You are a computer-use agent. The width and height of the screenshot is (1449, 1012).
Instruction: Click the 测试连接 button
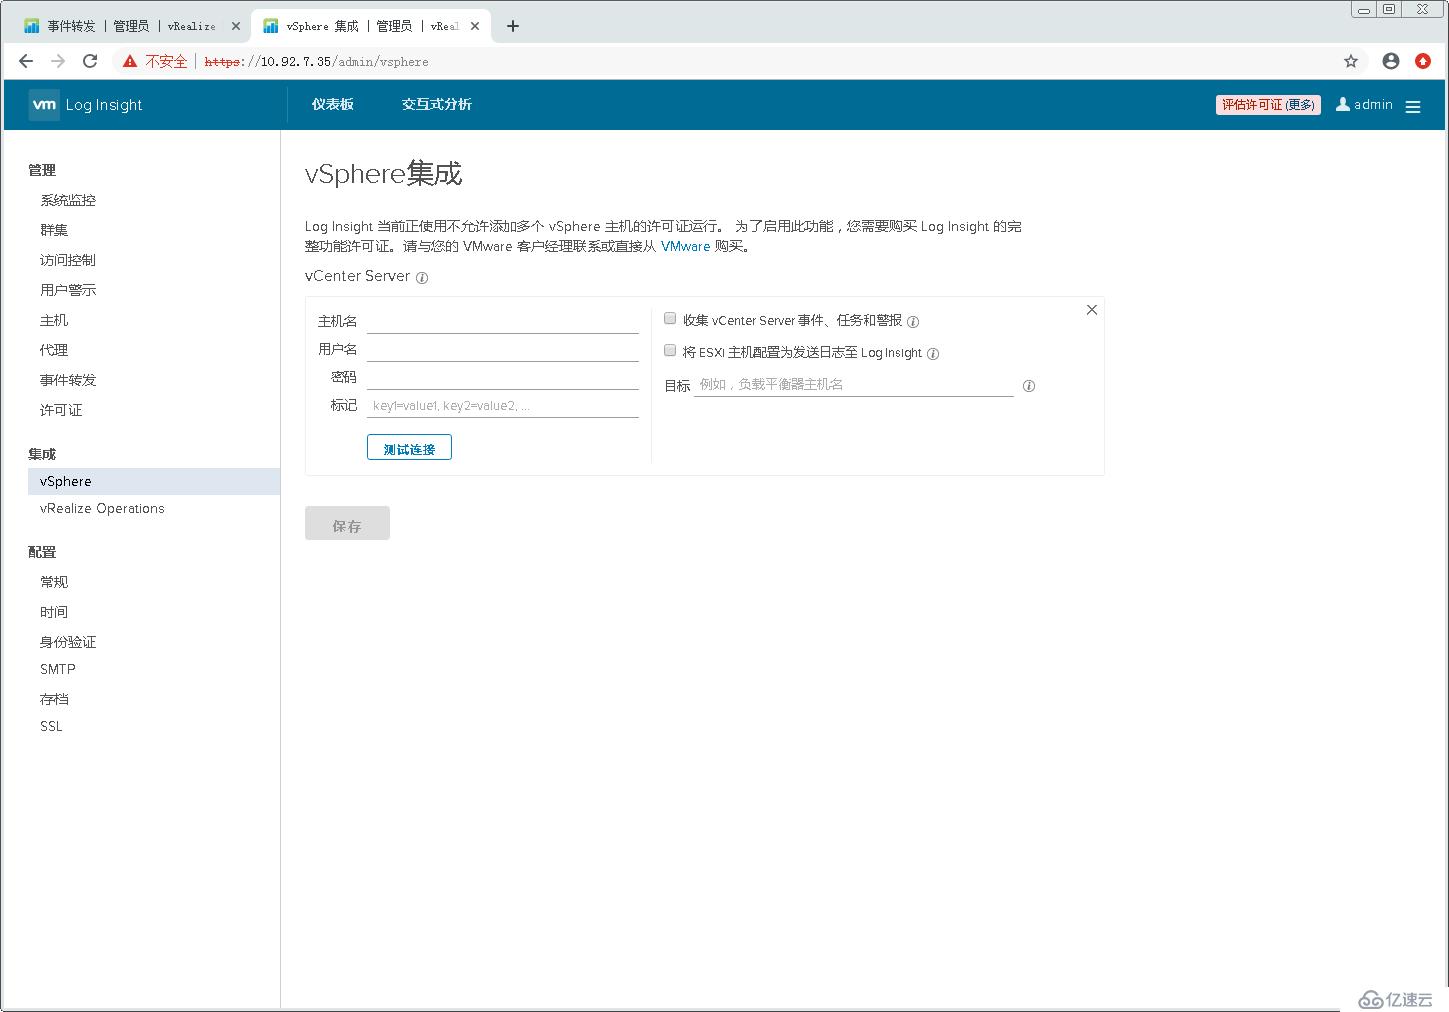click(x=409, y=448)
